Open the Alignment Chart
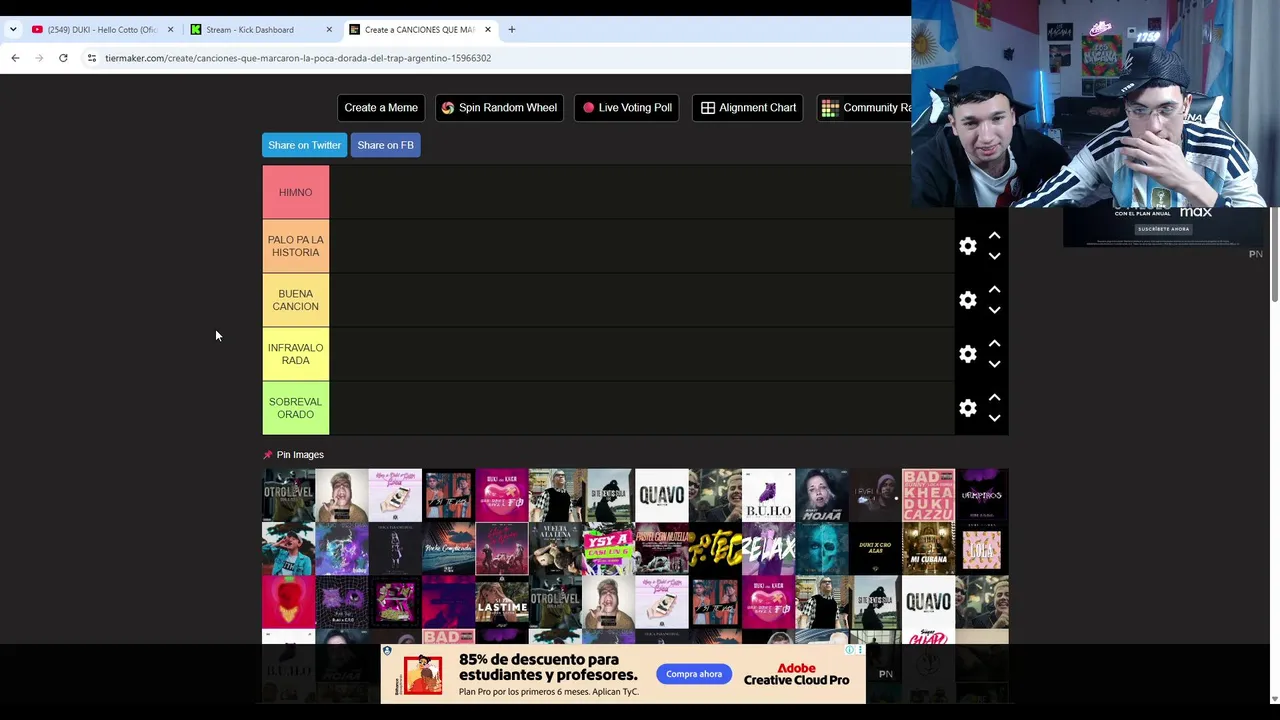1280x720 pixels. click(x=748, y=108)
